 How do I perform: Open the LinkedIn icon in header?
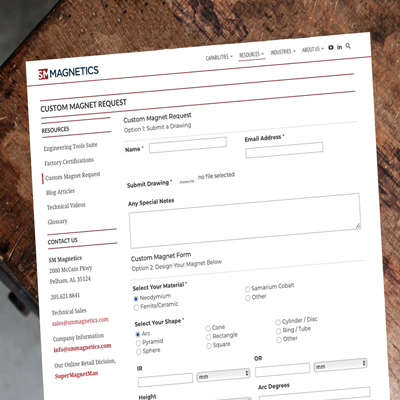pyautogui.click(x=339, y=47)
